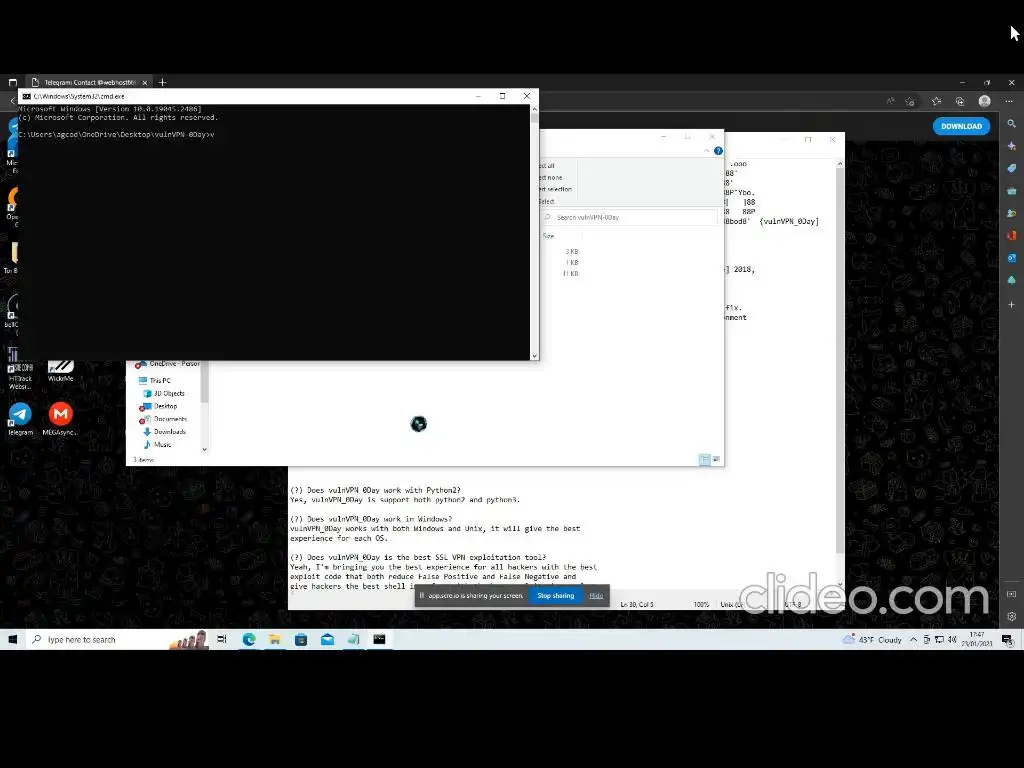The height and width of the screenshot is (768, 1024).
Task: Open Edge Collections icon
Action: tap(959, 101)
